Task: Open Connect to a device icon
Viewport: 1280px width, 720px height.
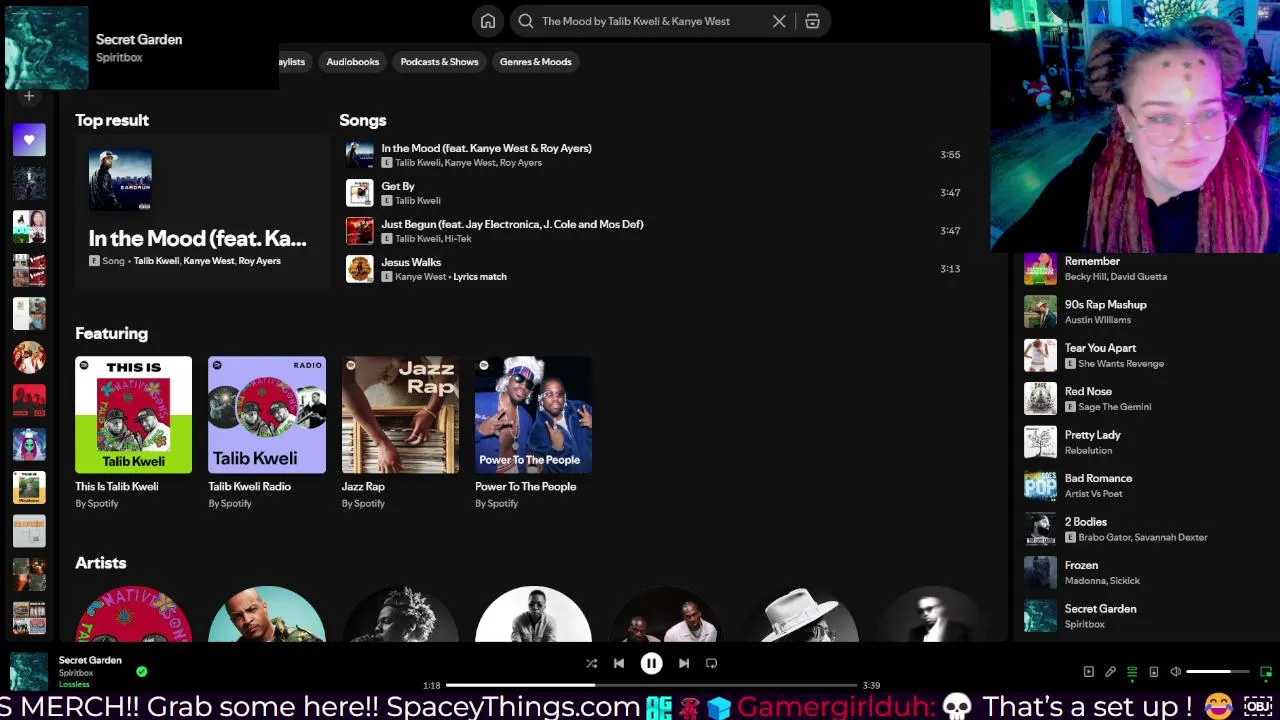Action: 1153,672
